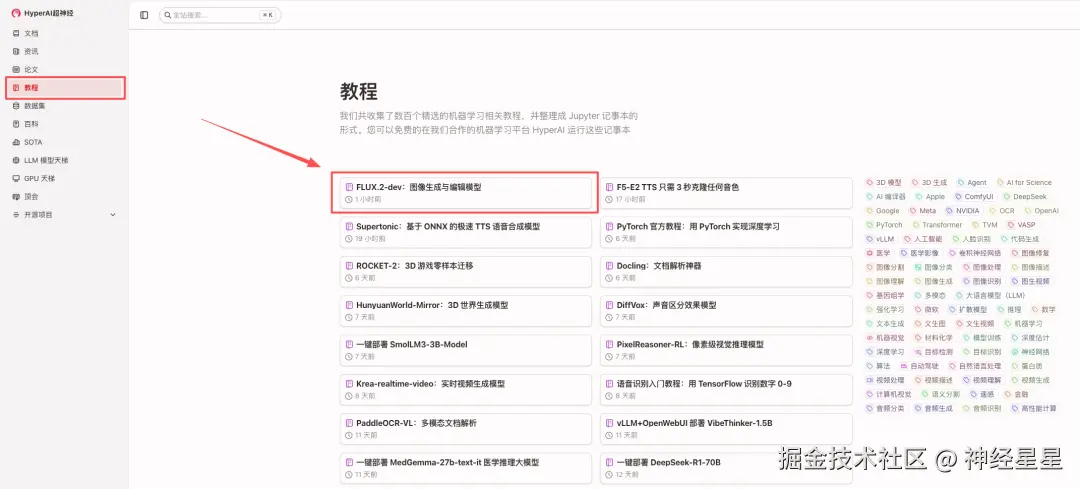
Task: Open 一键部署 MedGemma-27b-text-it tutorial
Action: [466, 468]
